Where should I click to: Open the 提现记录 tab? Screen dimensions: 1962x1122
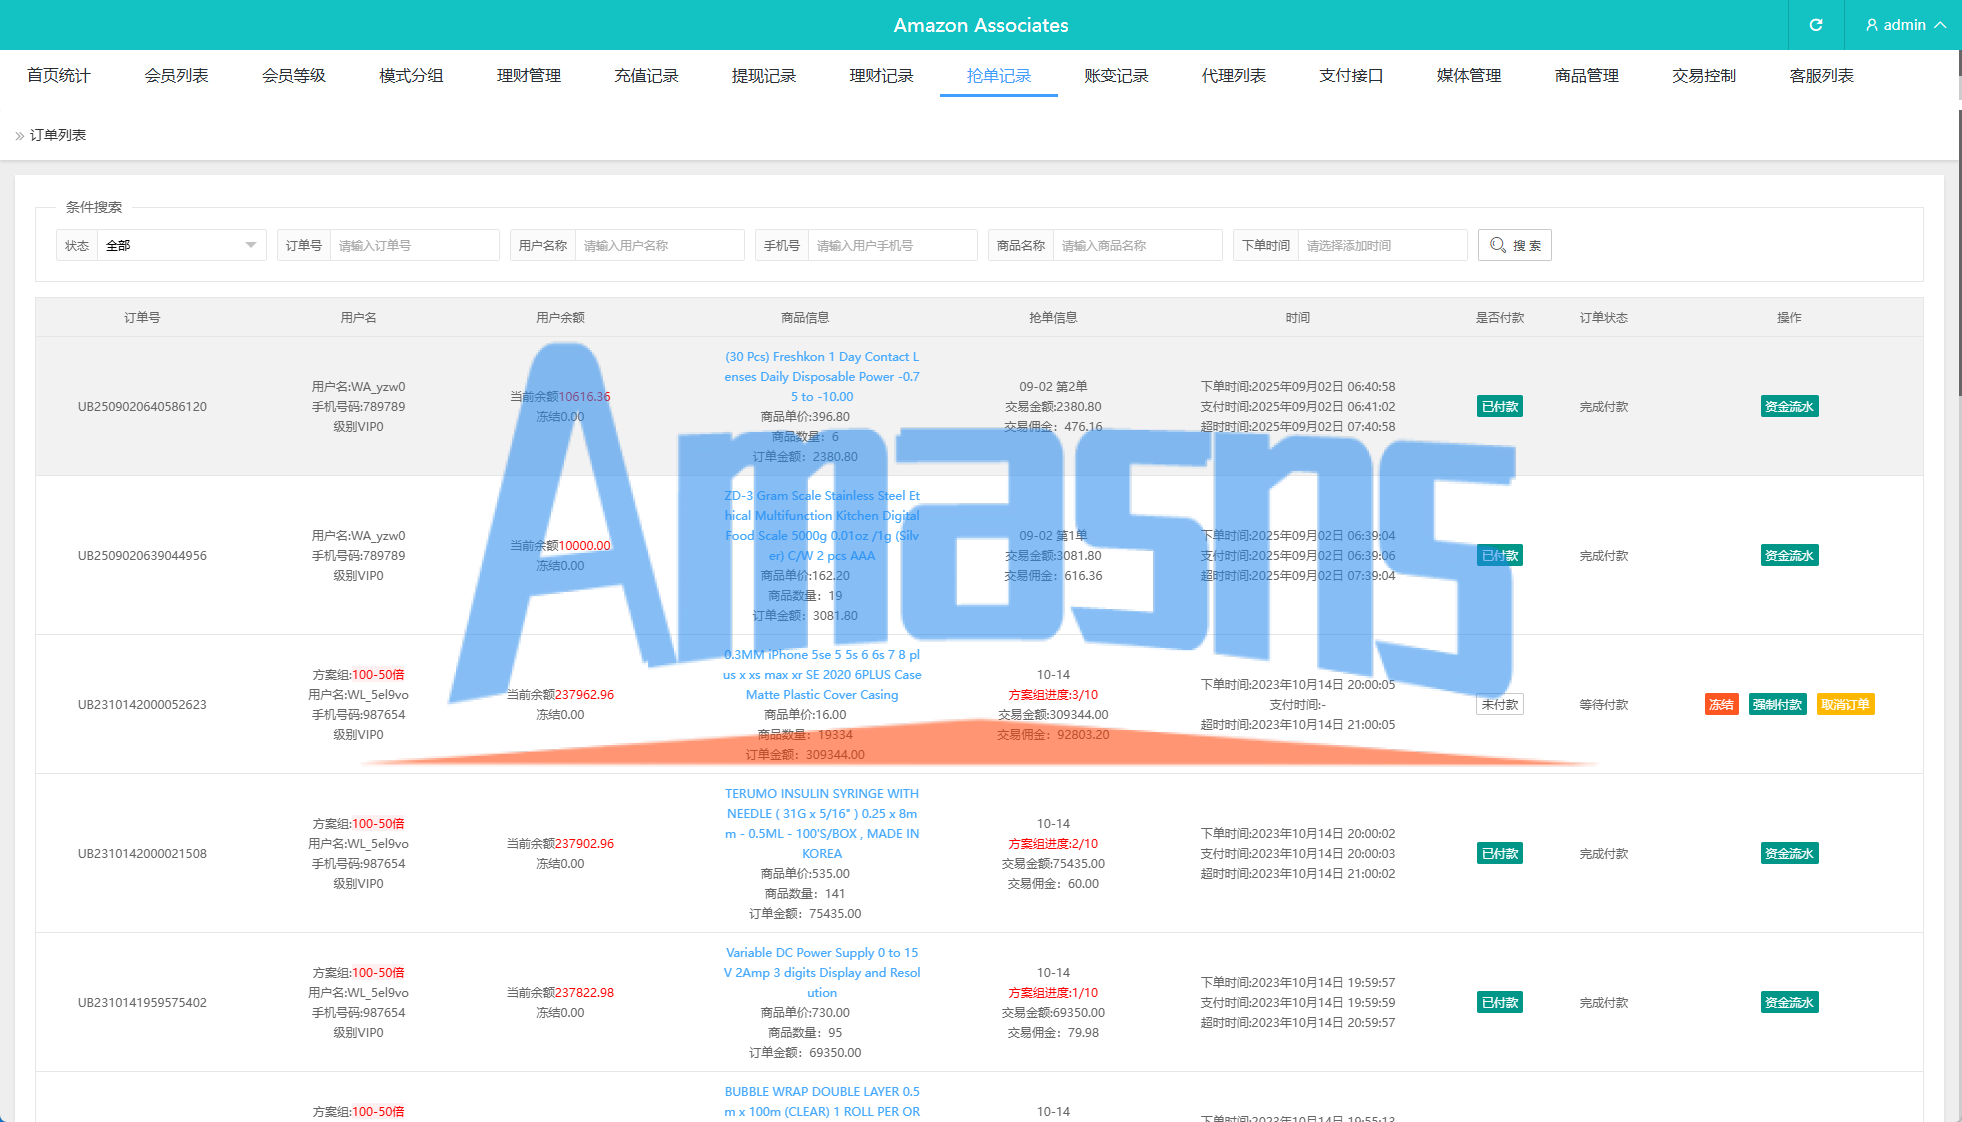763,76
